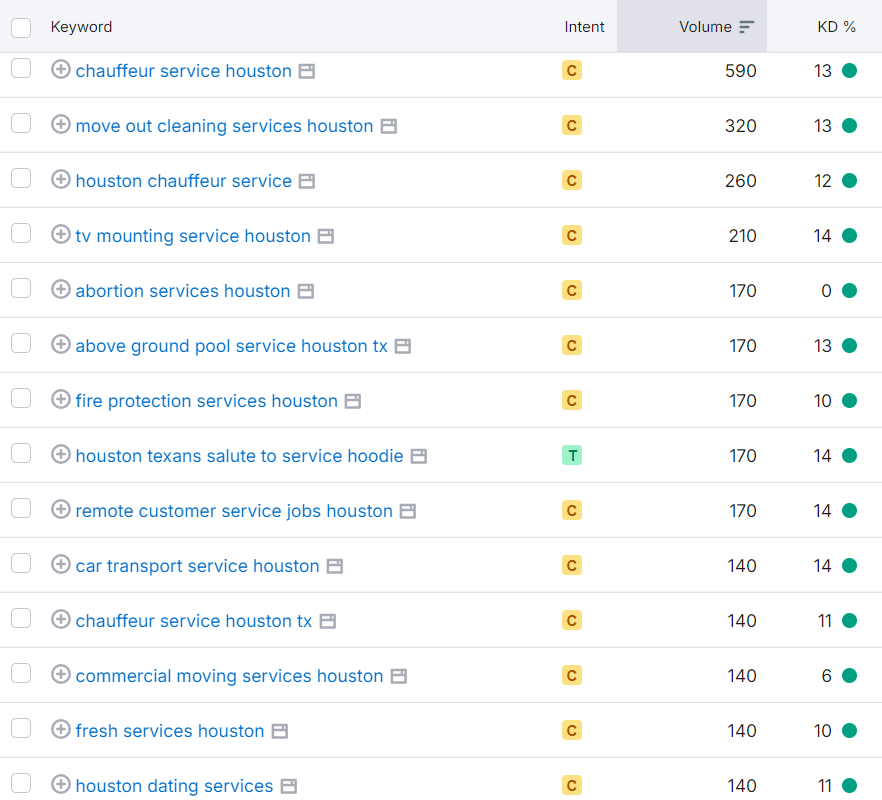Image resolution: width=882 pixels, height=800 pixels.
Task: Click plus icon for fresh services houston
Action: click(61, 729)
